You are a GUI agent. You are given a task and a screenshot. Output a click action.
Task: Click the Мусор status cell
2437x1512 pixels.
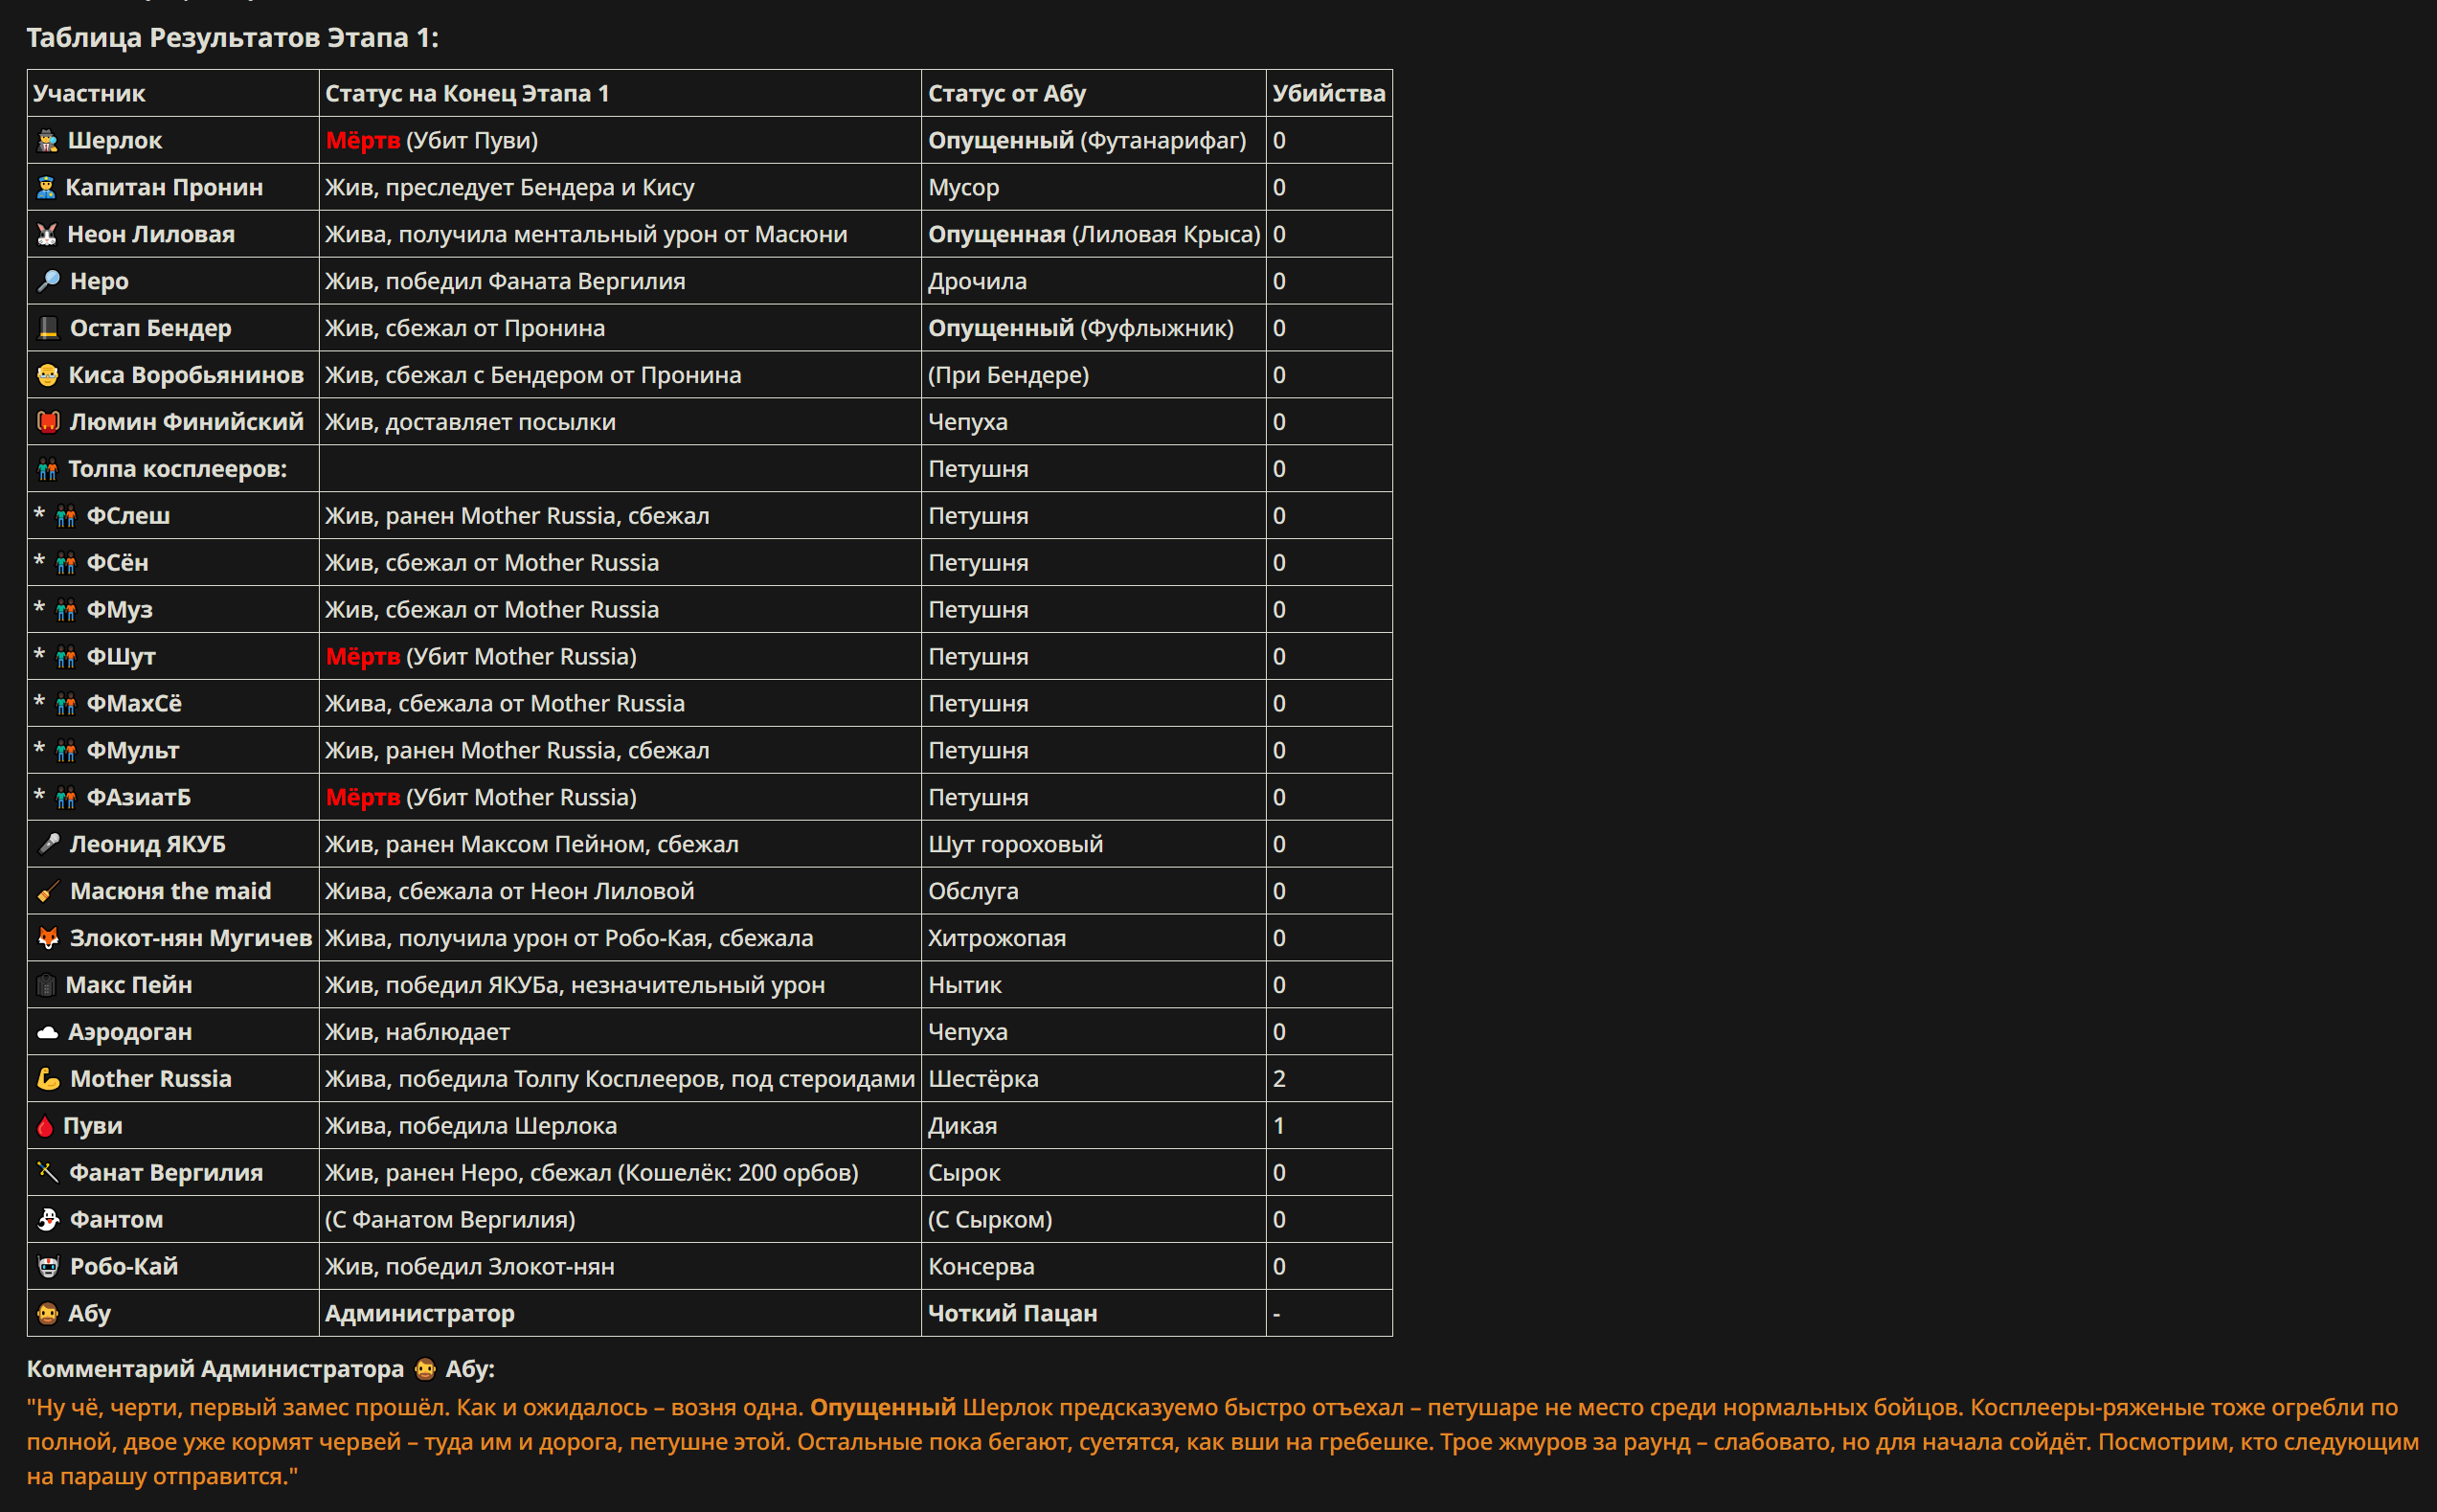click(1093, 188)
